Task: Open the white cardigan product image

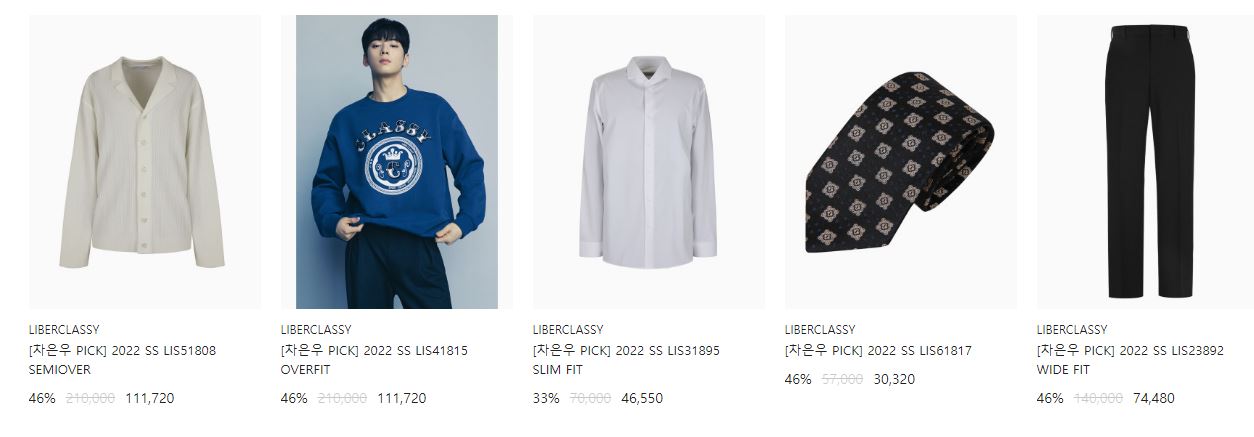Action: click(x=145, y=162)
